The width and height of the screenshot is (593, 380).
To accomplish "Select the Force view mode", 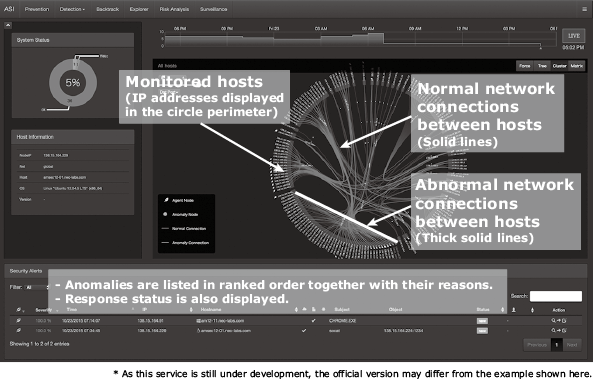I will (x=525, y=66).
